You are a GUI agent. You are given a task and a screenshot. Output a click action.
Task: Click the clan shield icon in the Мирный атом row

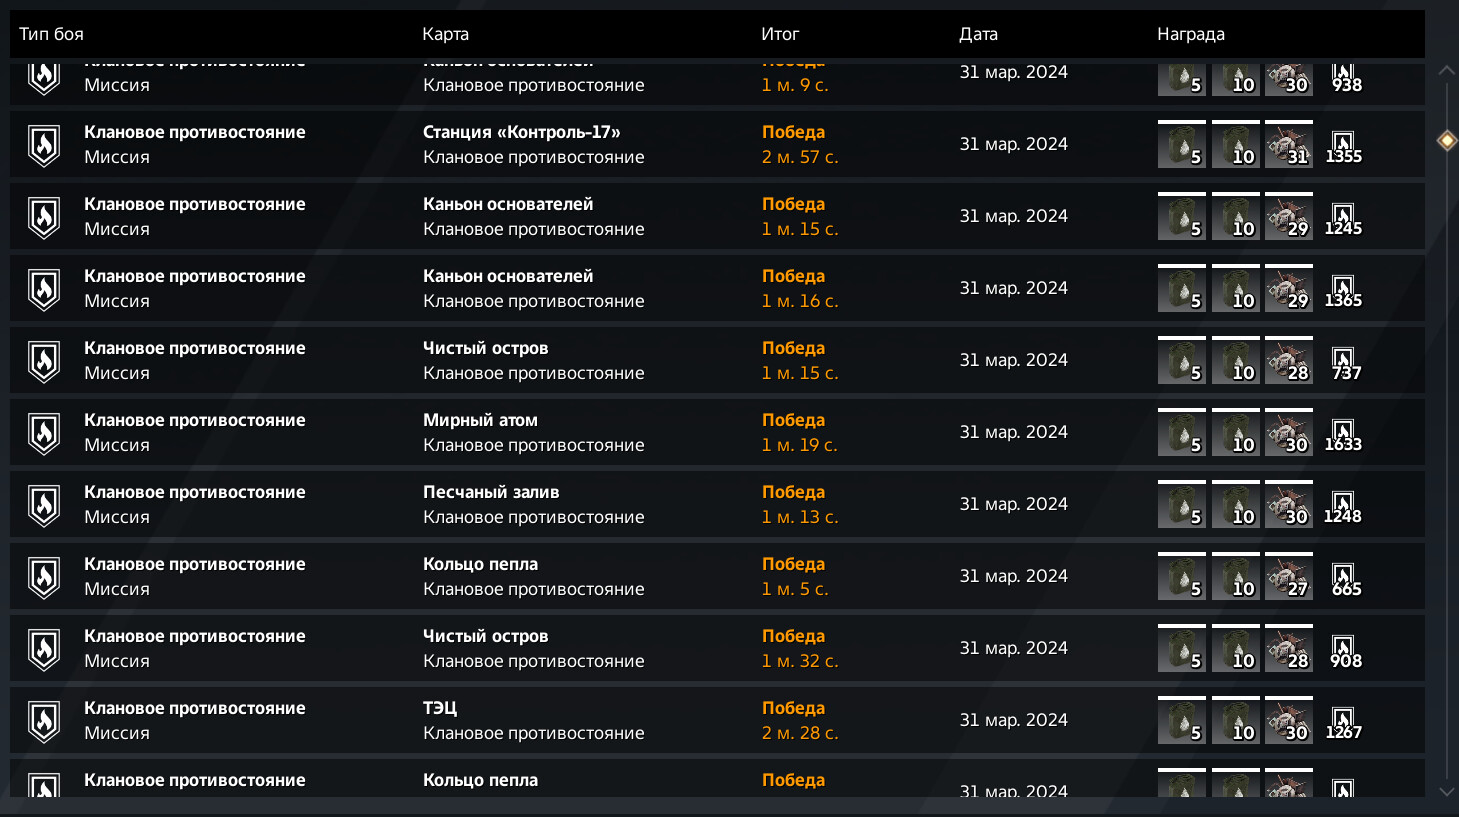[44, 433]
